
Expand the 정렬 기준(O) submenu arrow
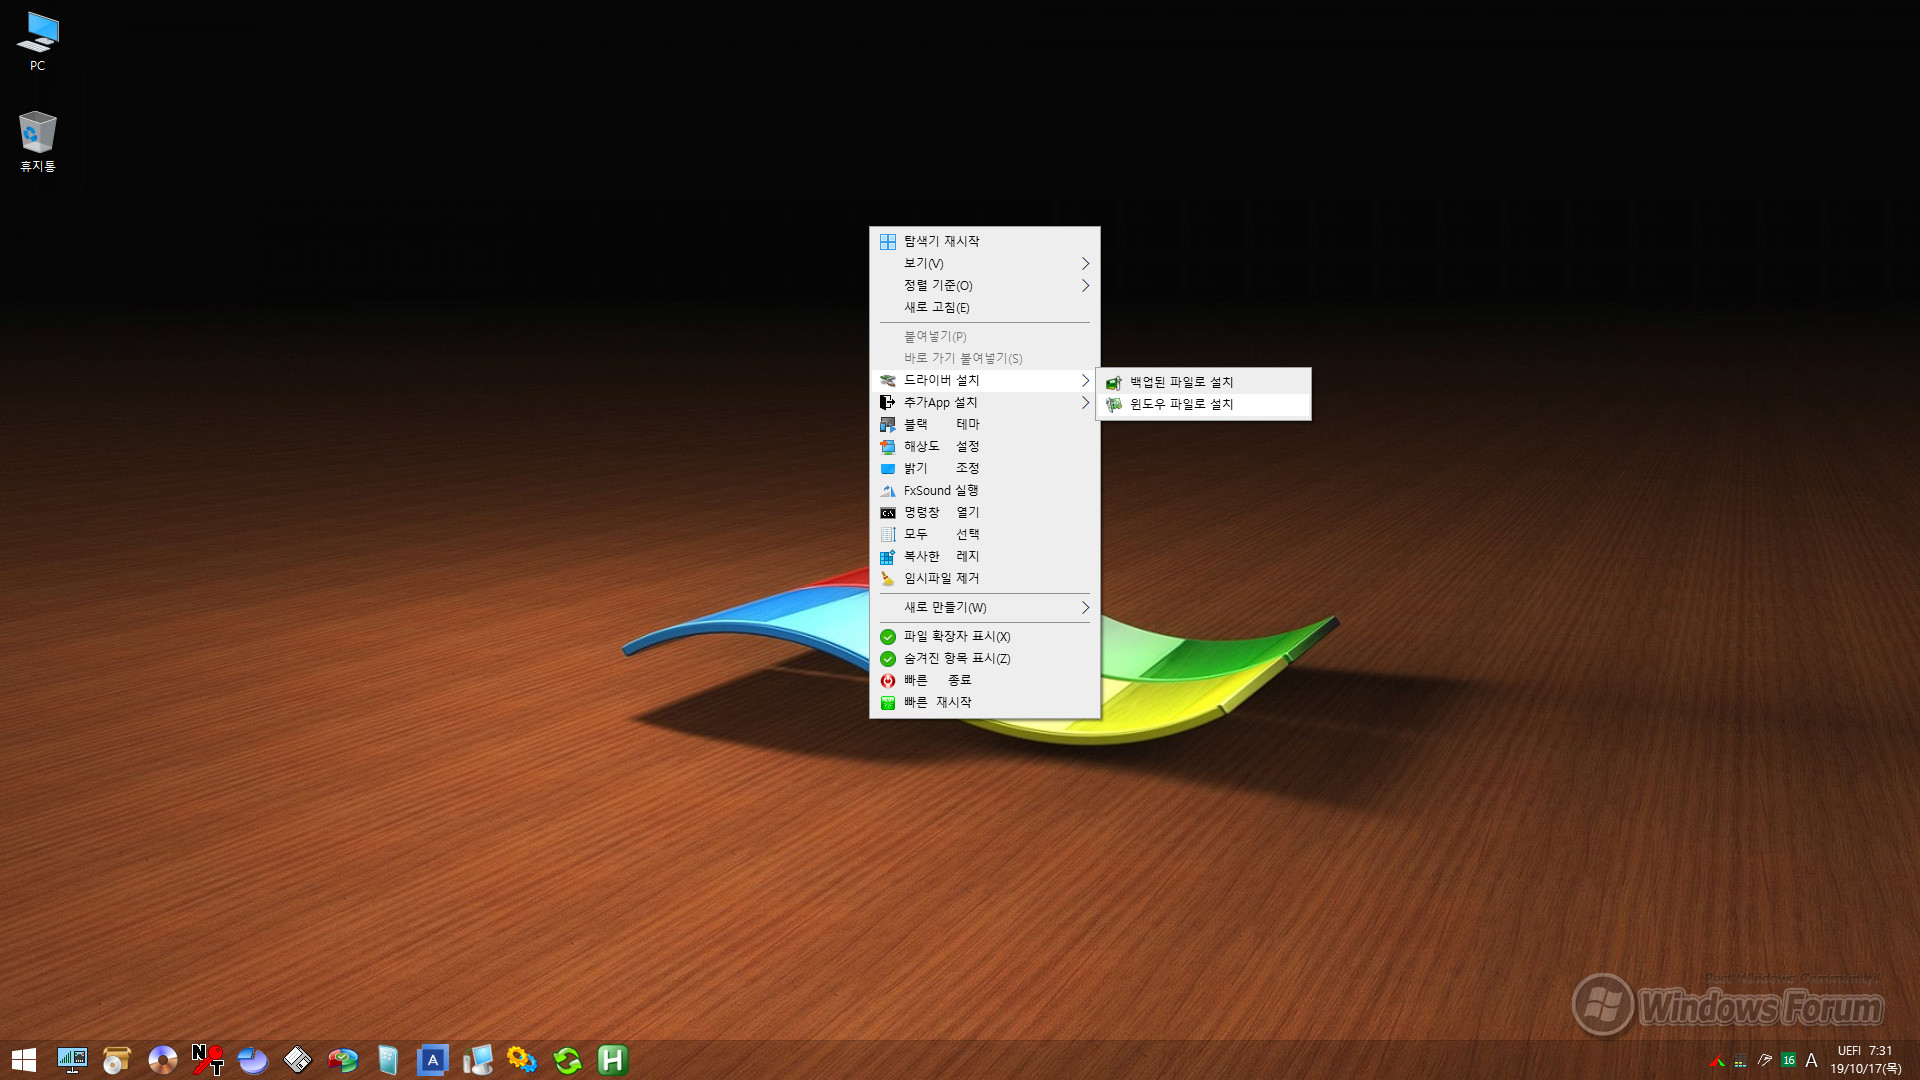(1085, 285)
